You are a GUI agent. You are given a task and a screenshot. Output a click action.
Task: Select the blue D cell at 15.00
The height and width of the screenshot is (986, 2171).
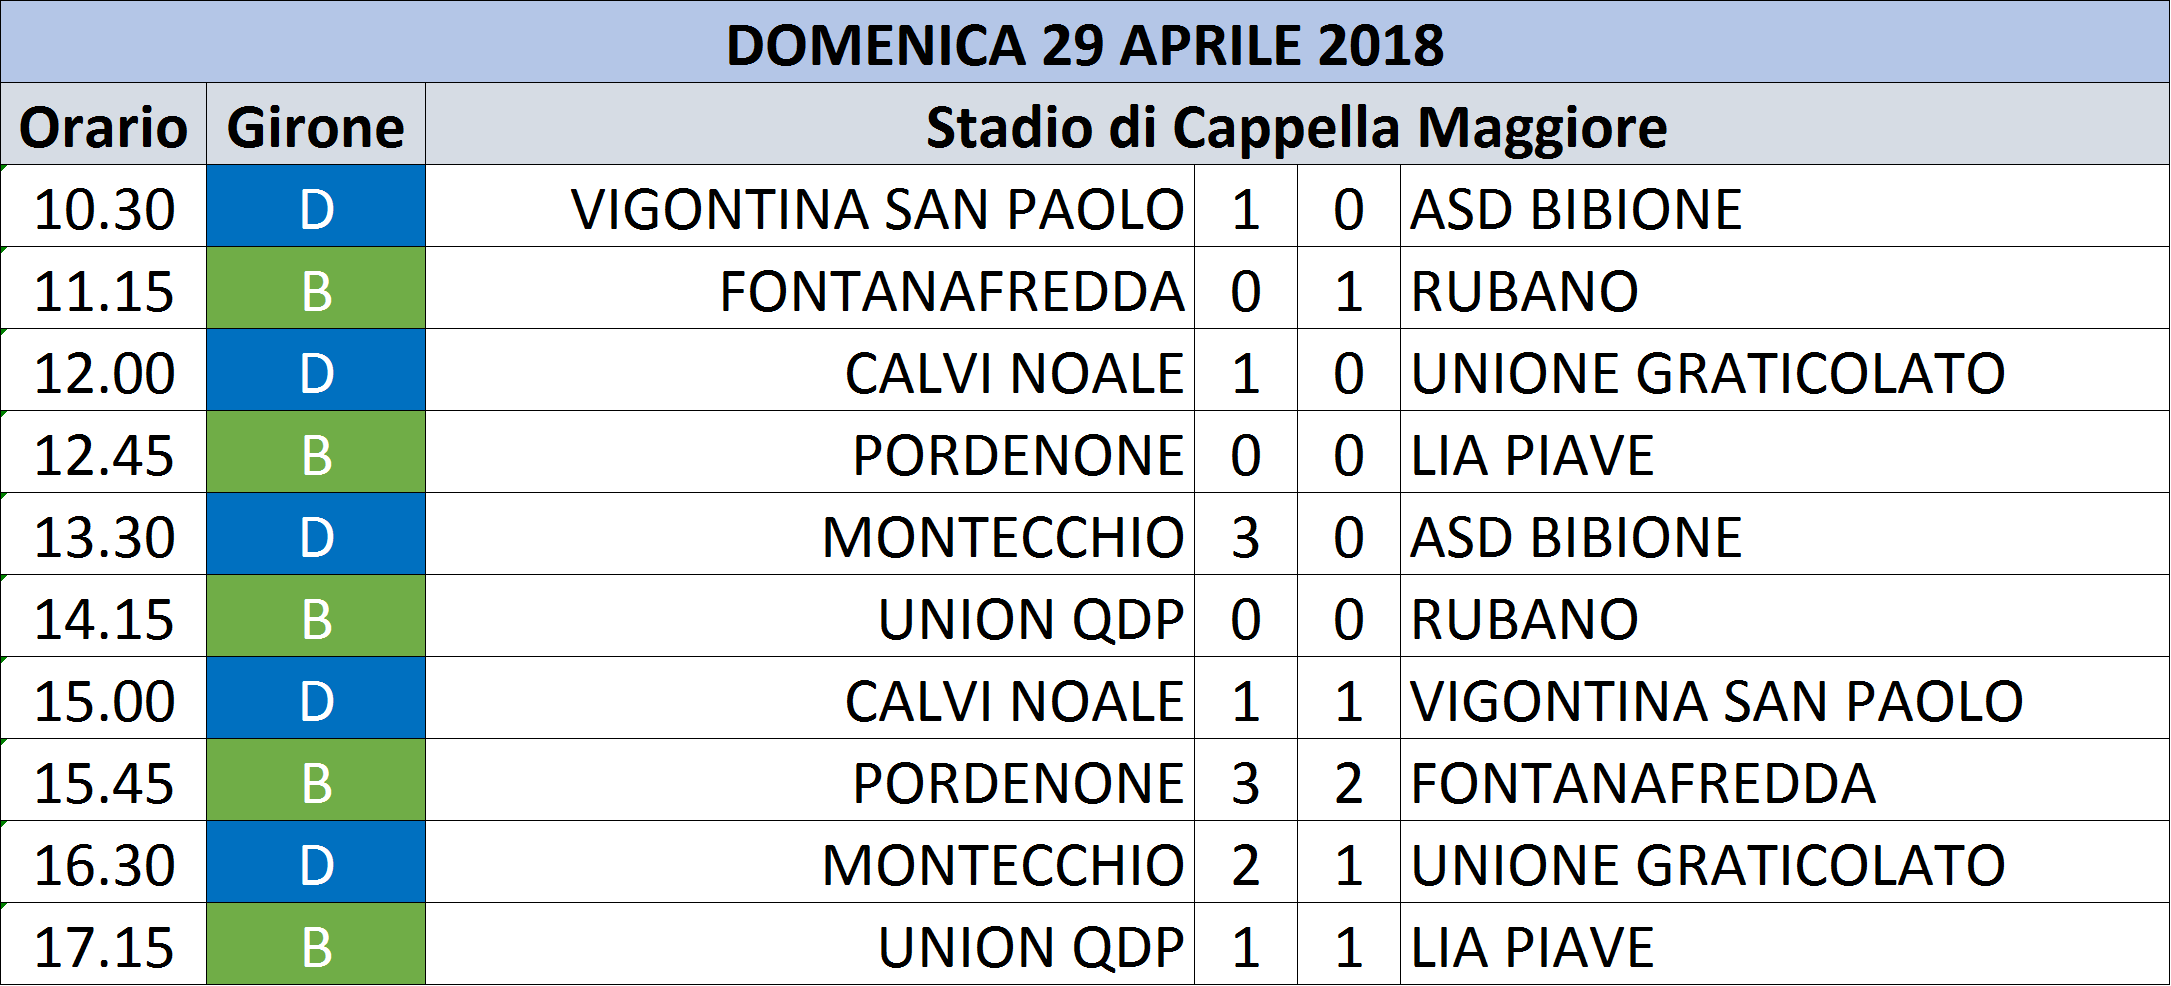coord(316,698)
